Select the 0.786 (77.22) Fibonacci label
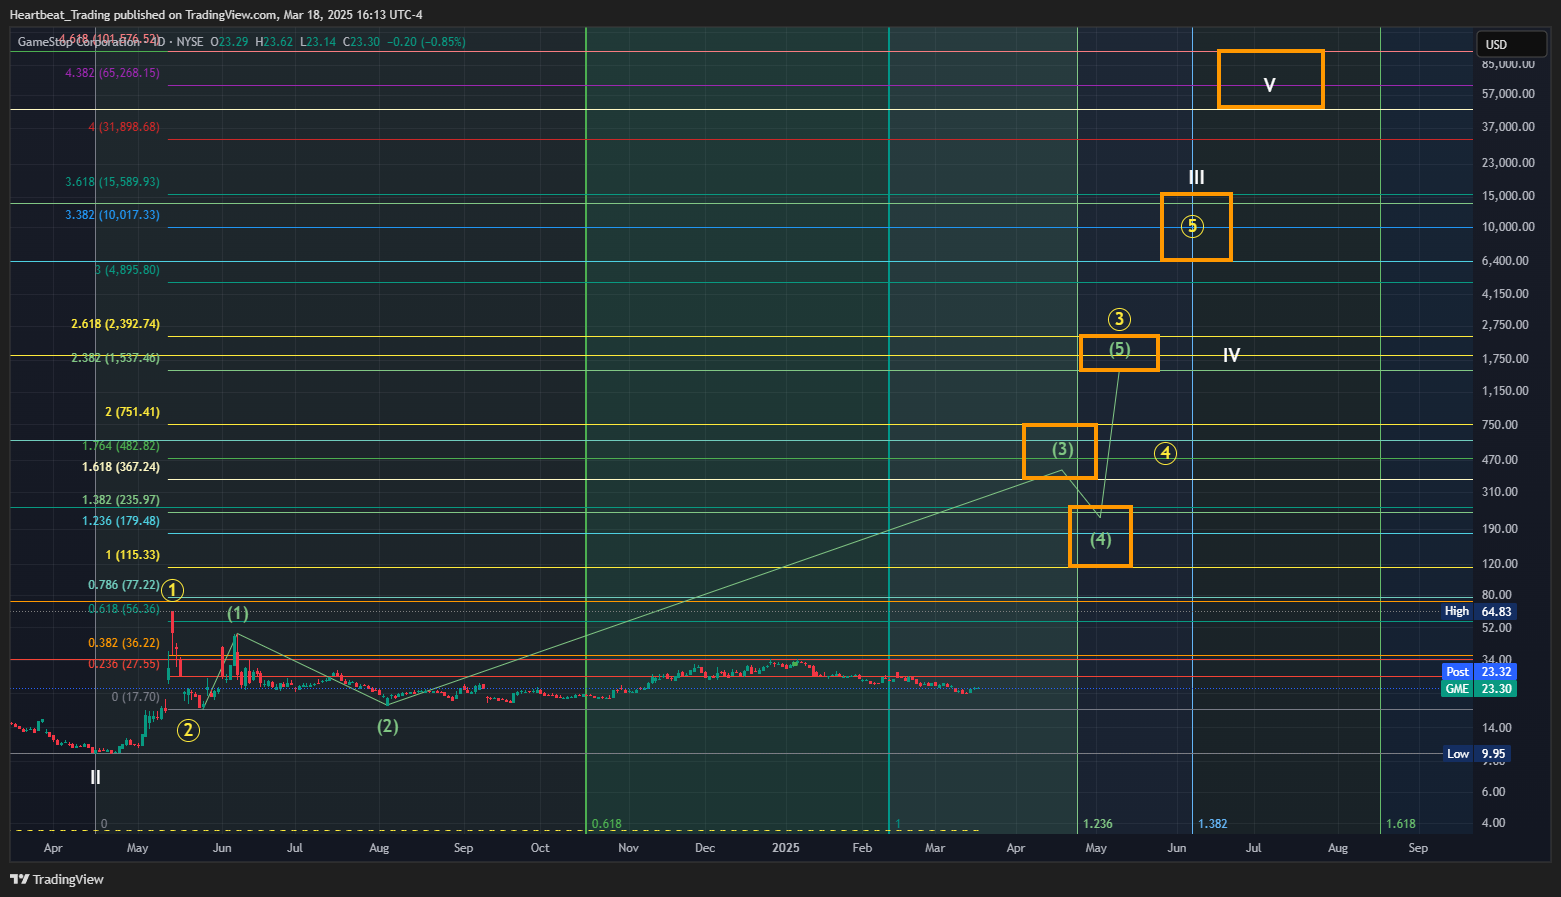This screenshot has height=897, width=1561. click(124, 585)
